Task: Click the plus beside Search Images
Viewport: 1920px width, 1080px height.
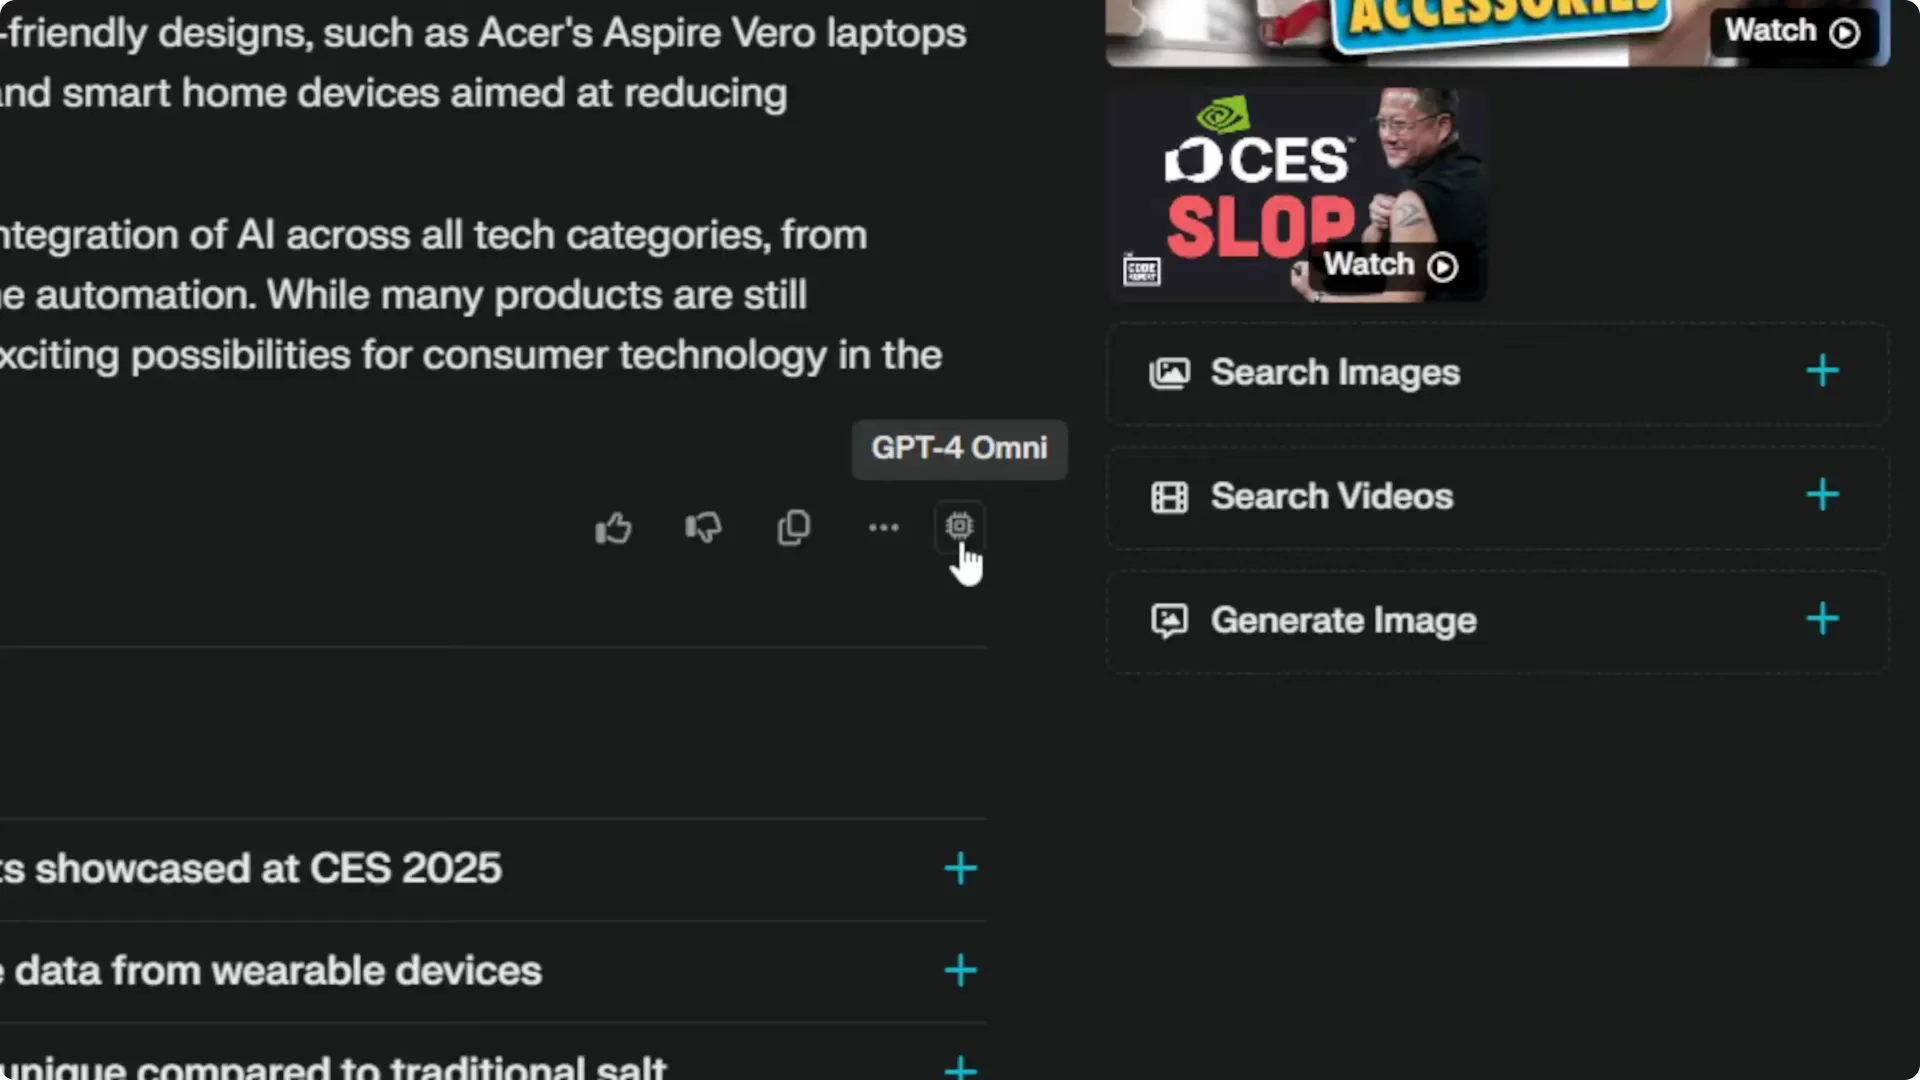Action: [1822, 371]
